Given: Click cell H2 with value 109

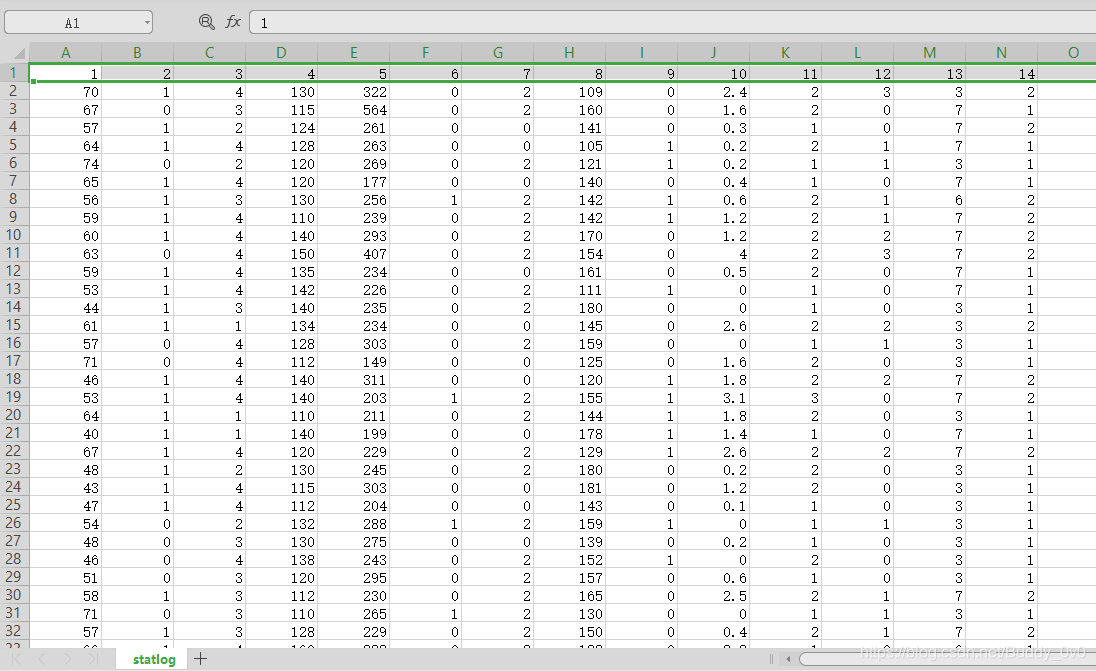Looking at the screenshot, I should click(570, 92).
